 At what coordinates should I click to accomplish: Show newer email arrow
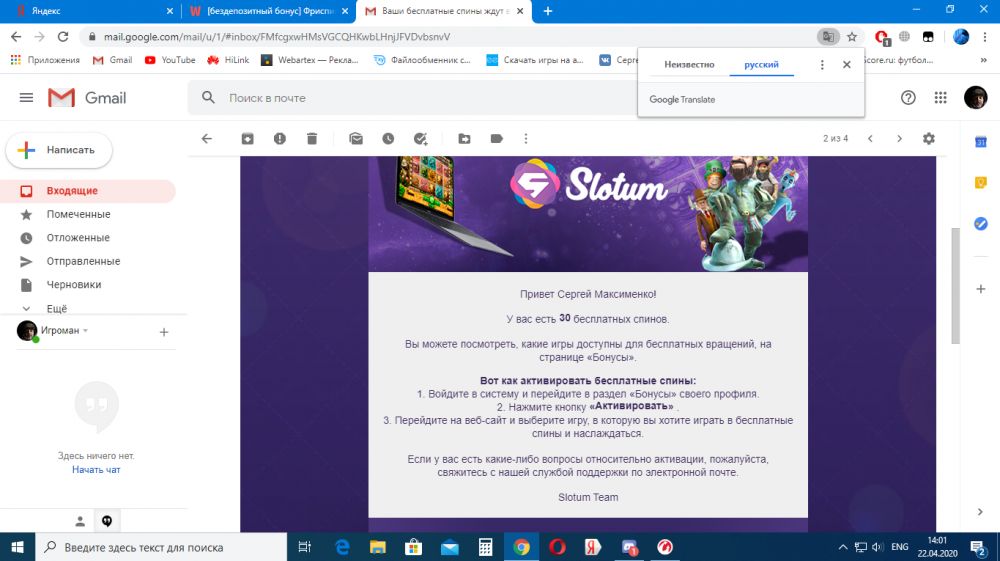870,138
